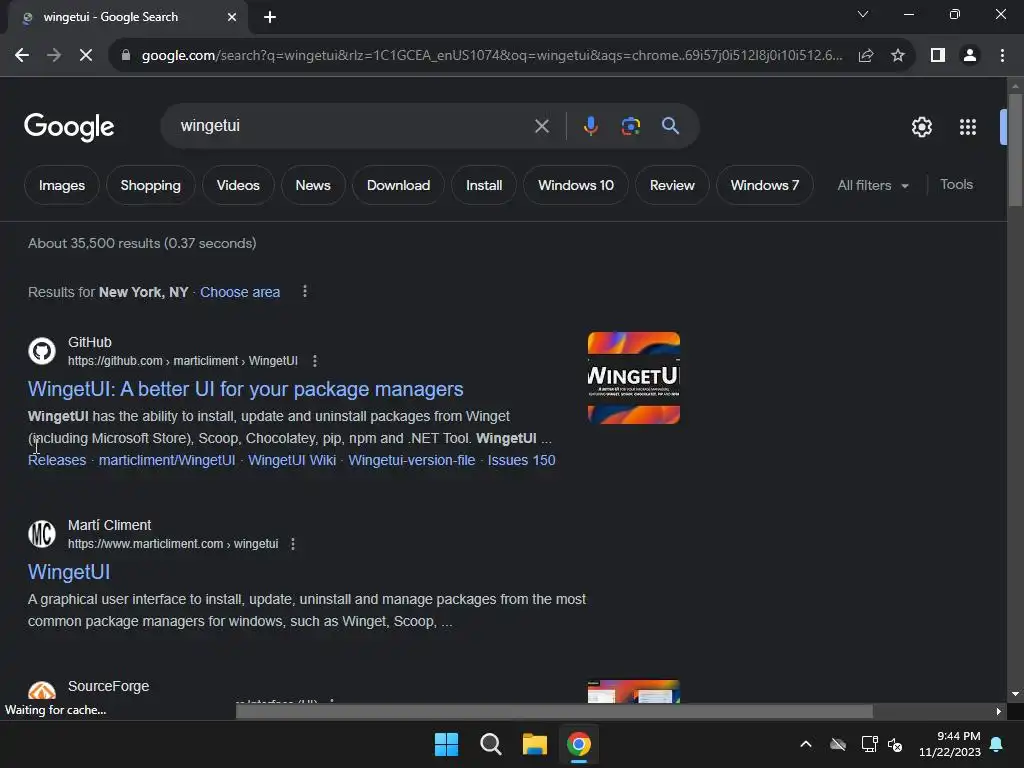Open Martí Climent result's three-dot menu
Image resolution: width=1024 pixels, height=768 pixels.
[293, 544]
